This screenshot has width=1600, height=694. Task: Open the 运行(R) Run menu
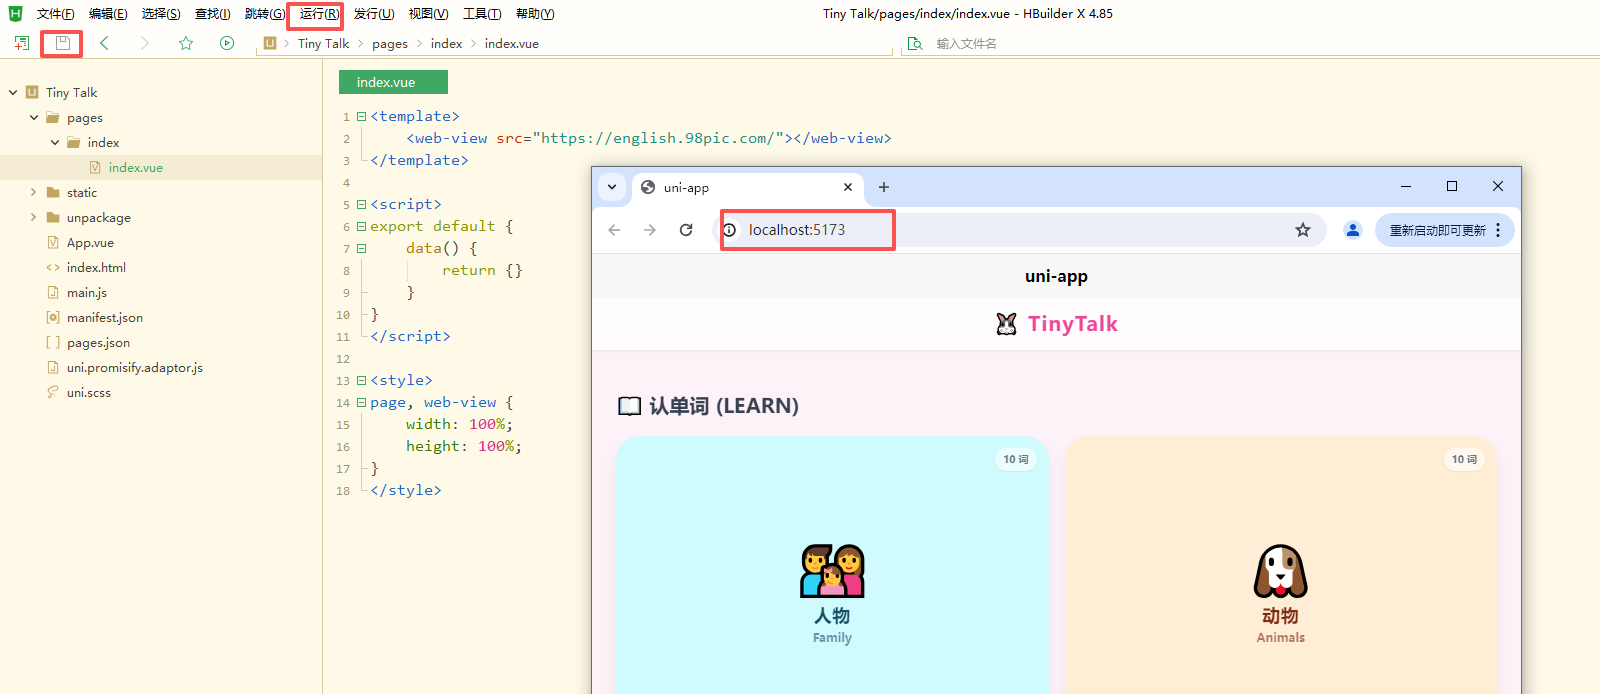pos(318,14)
